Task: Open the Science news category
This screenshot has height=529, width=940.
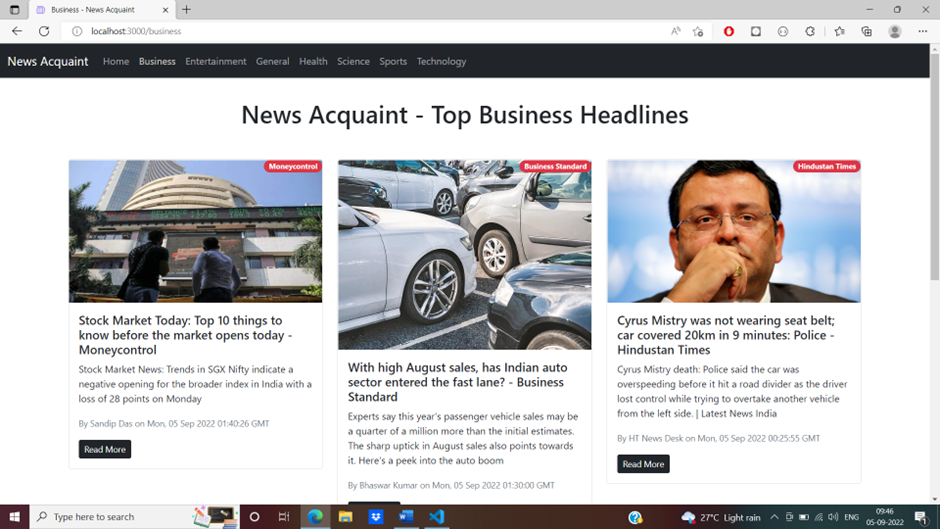Action: tap(353, 61)
